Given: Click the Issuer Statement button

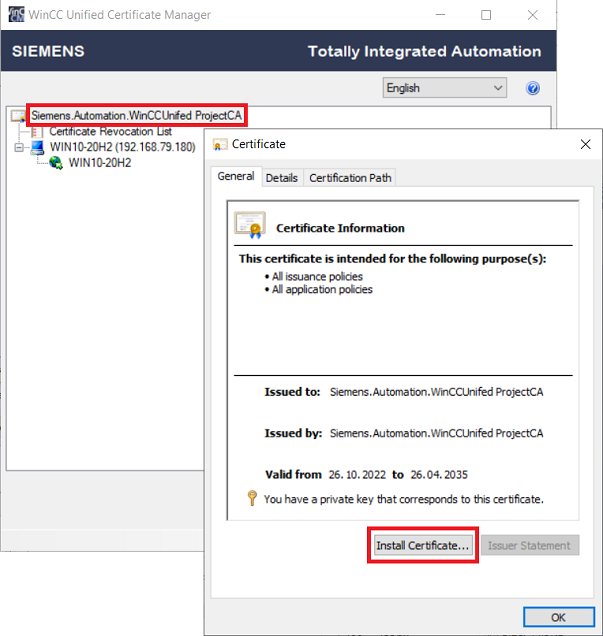Looking at the screenshot, I should (529, 545).
